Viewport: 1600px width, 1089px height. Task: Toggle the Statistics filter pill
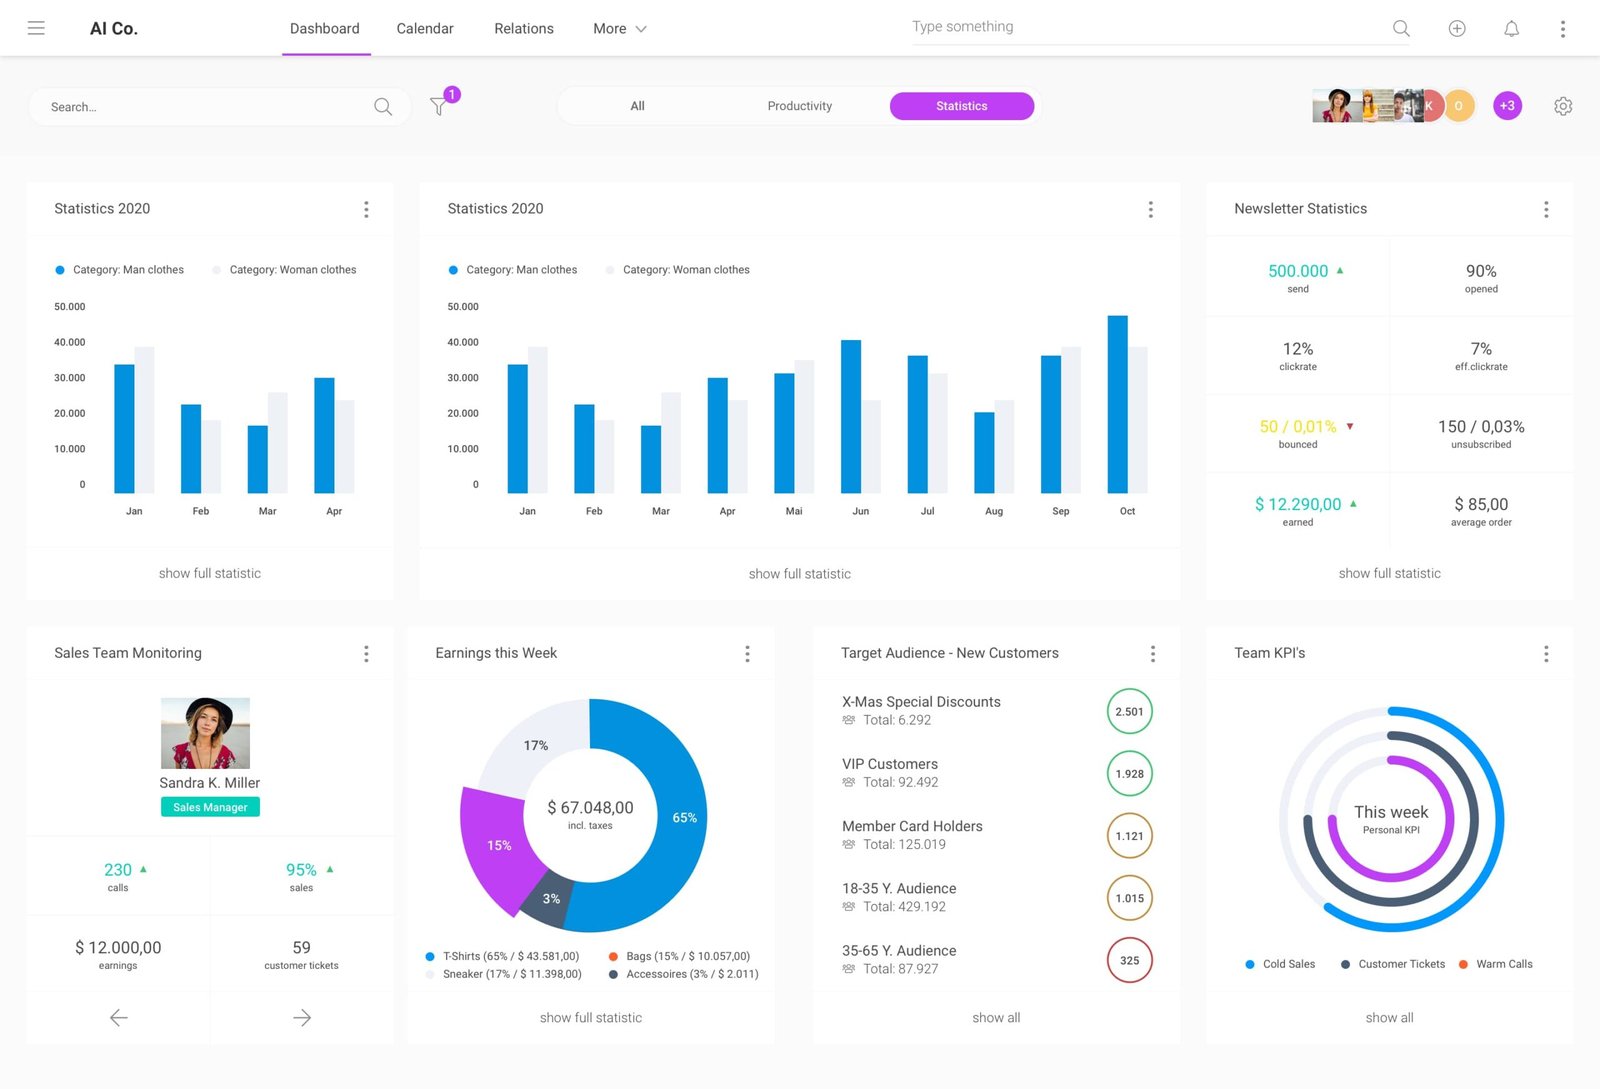[x=961, y=106]
